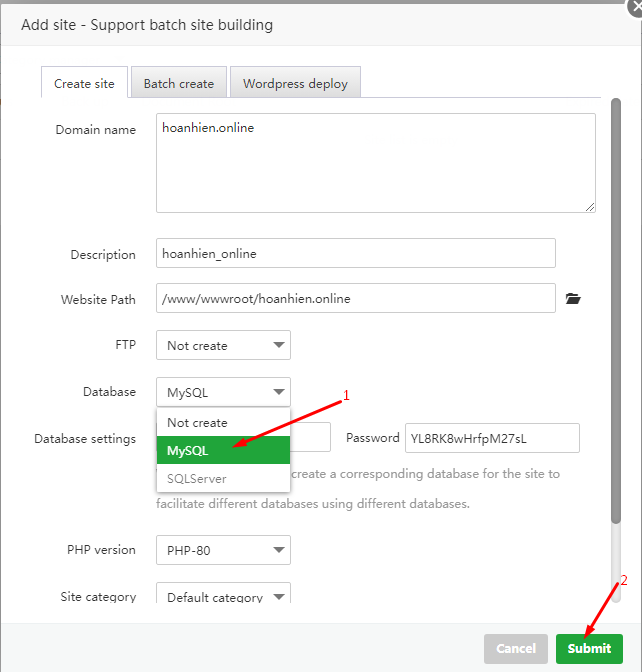Switch to Create site tab

[84, 82]
